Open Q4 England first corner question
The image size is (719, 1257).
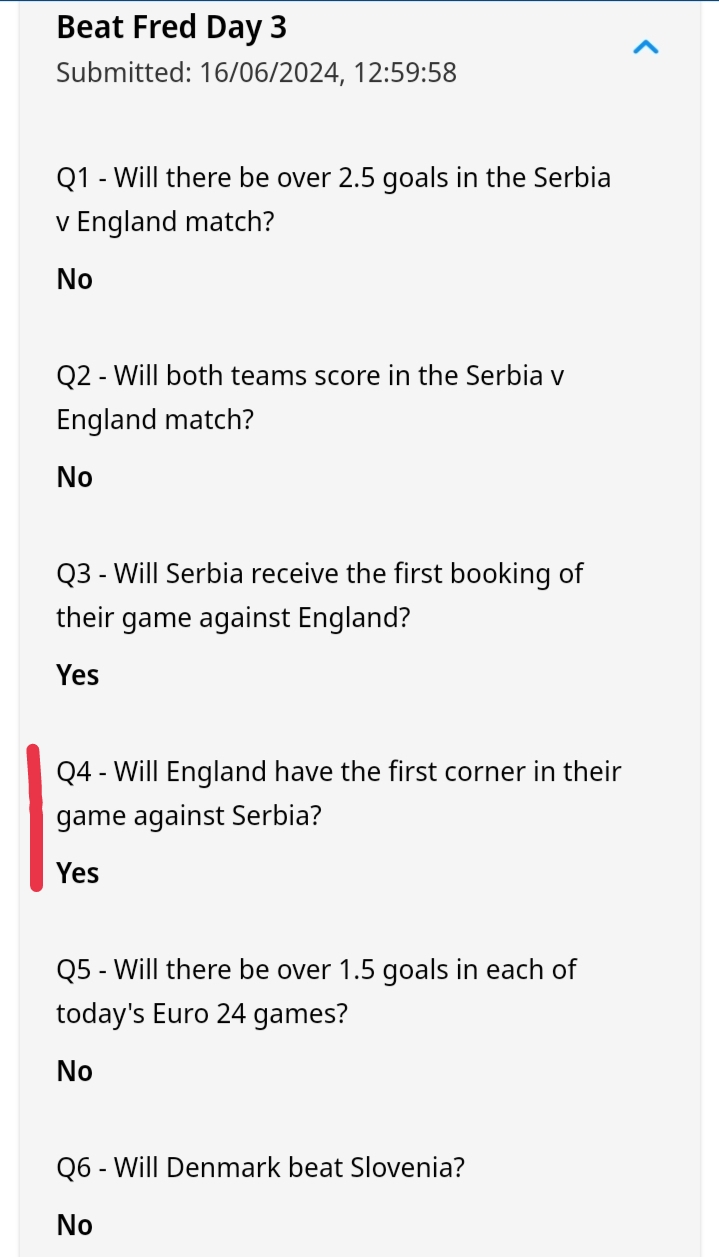(x=338, y=793)
